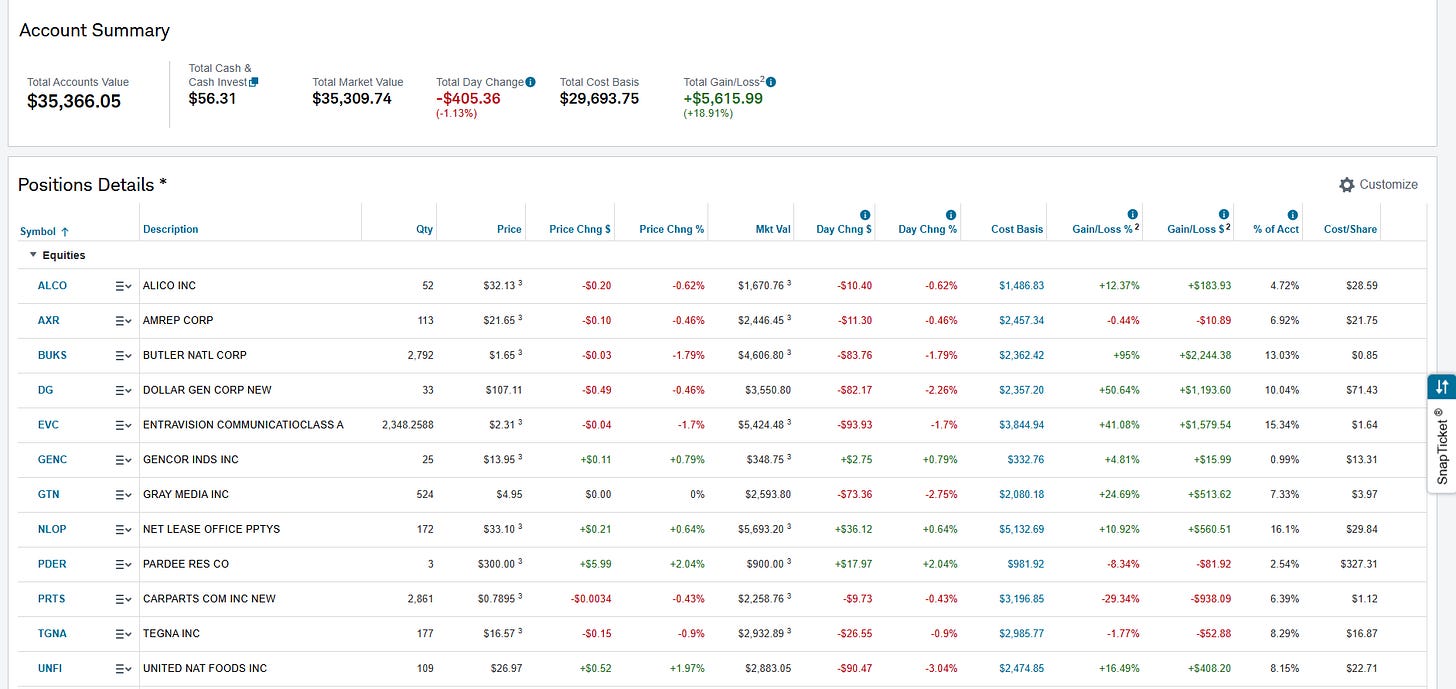1456x689 pixels.
Task: Open PRTS cost basis $3,196.85
Action: tap(1021, 599)
